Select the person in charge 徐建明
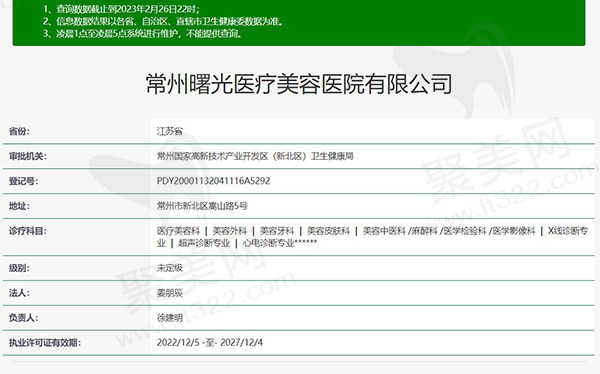 pos(170,318)
